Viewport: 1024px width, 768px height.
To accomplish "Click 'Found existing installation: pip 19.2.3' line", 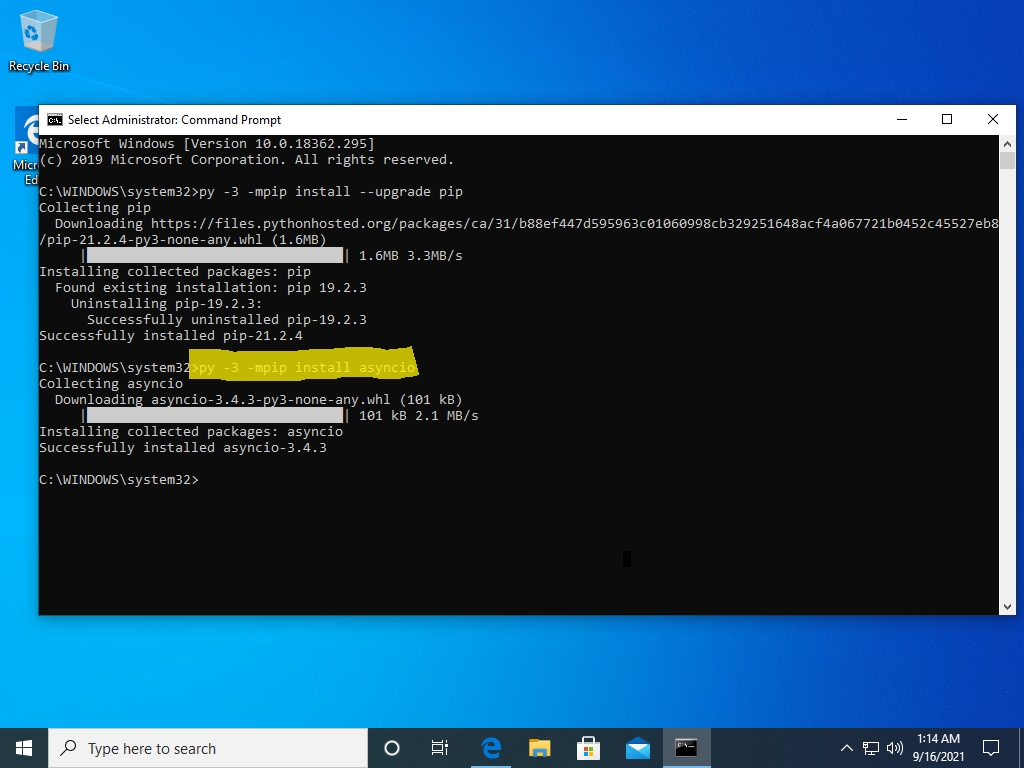I will 211,288.
